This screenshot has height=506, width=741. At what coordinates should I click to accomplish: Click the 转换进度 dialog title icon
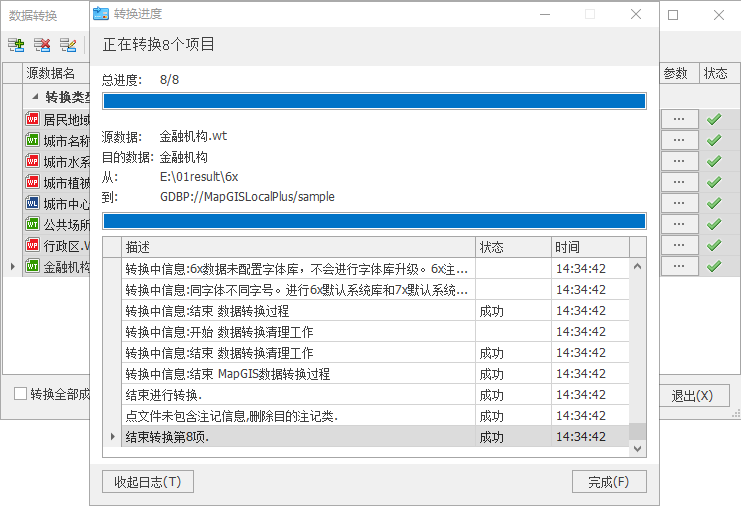coord(101,15)
